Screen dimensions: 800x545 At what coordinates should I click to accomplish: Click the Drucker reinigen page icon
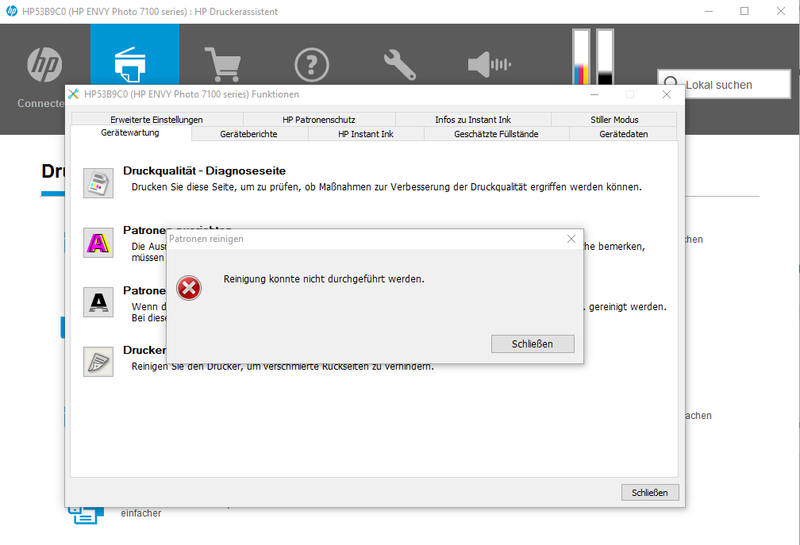click(98, 362)
